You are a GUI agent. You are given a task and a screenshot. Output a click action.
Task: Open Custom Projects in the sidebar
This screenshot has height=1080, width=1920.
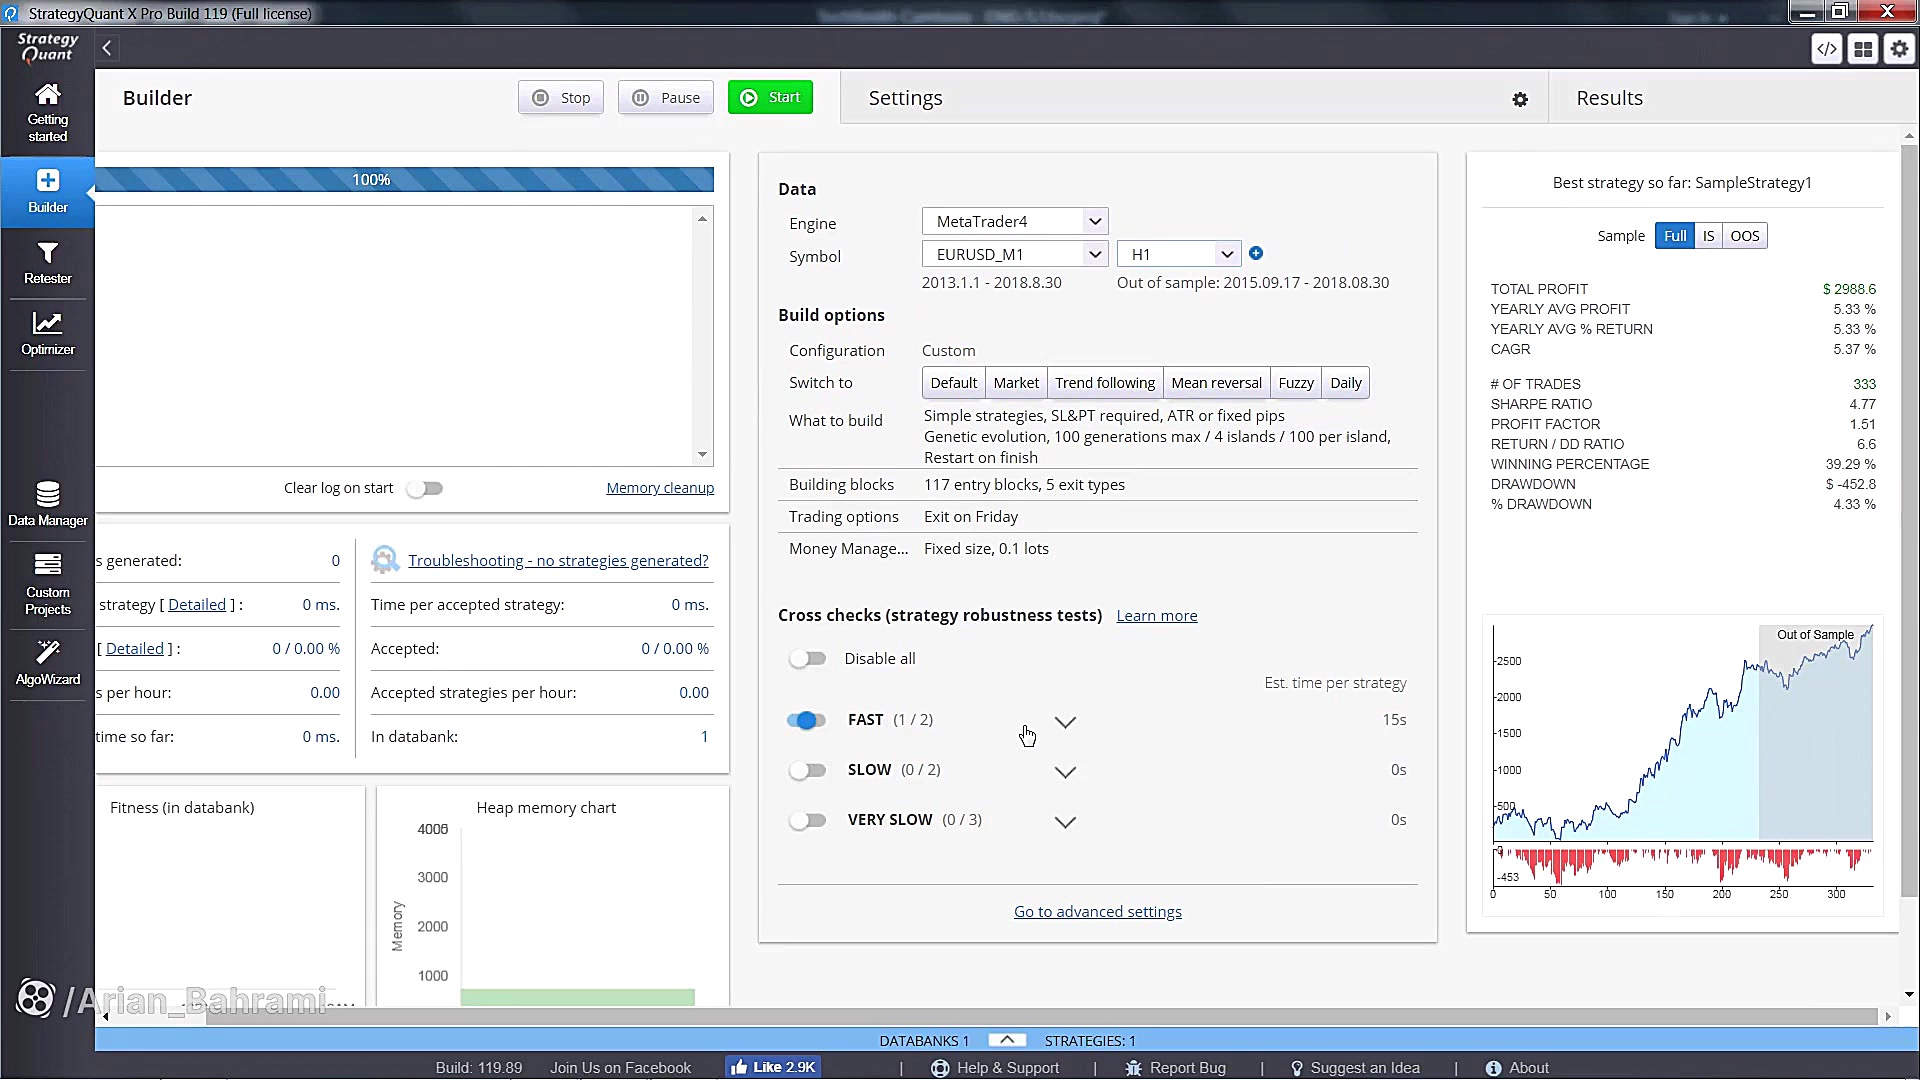(x=47, y=584)
